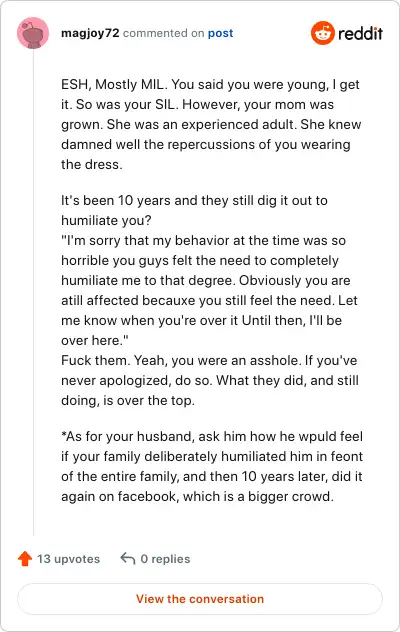Collapse the comment using the vertical thread line
The image size is (400, 632).
[33, 292]
